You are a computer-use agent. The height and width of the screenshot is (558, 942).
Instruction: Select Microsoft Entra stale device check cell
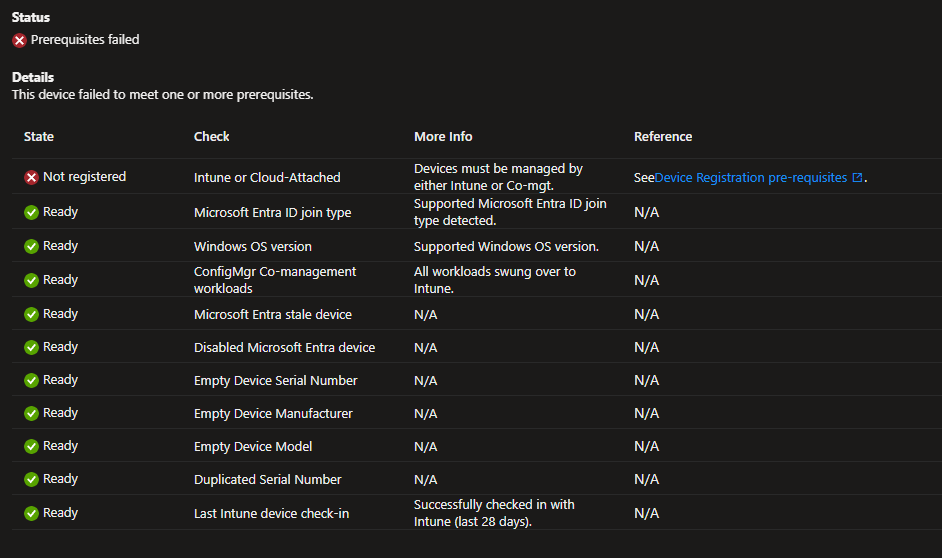pos(273,314)
